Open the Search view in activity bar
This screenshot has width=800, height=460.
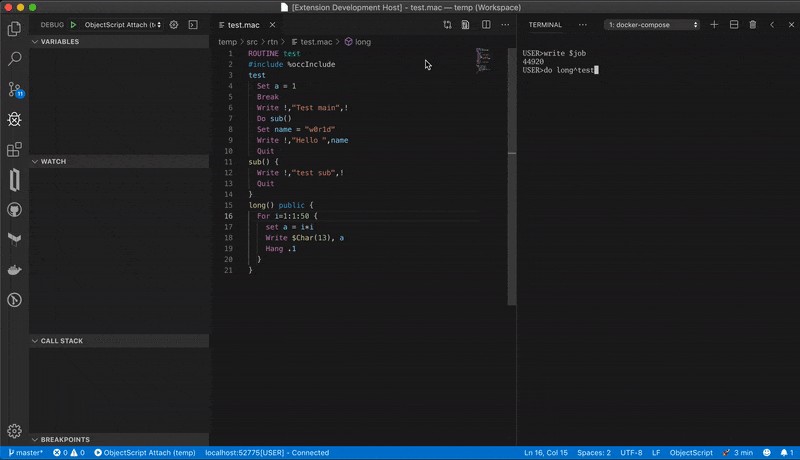coord(14,59)
